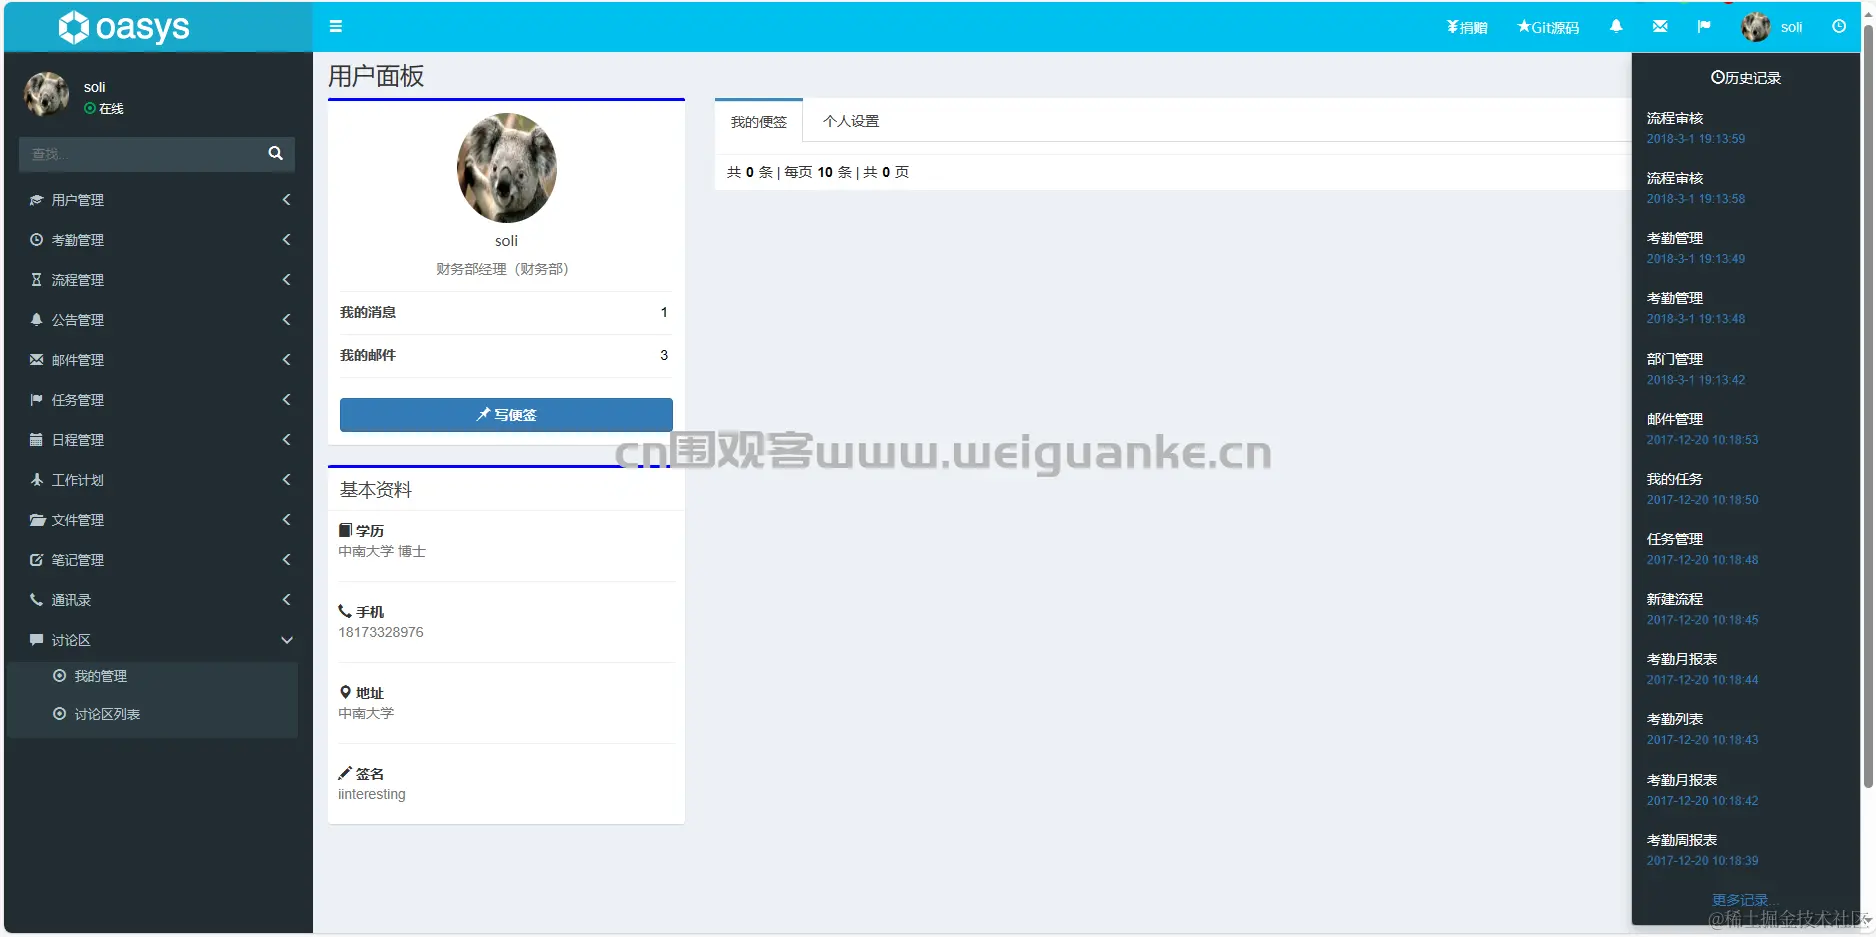The image size is (1876, 937).
Task: Click the 邮件管理 envelope icon
Action: pos(36,360)
